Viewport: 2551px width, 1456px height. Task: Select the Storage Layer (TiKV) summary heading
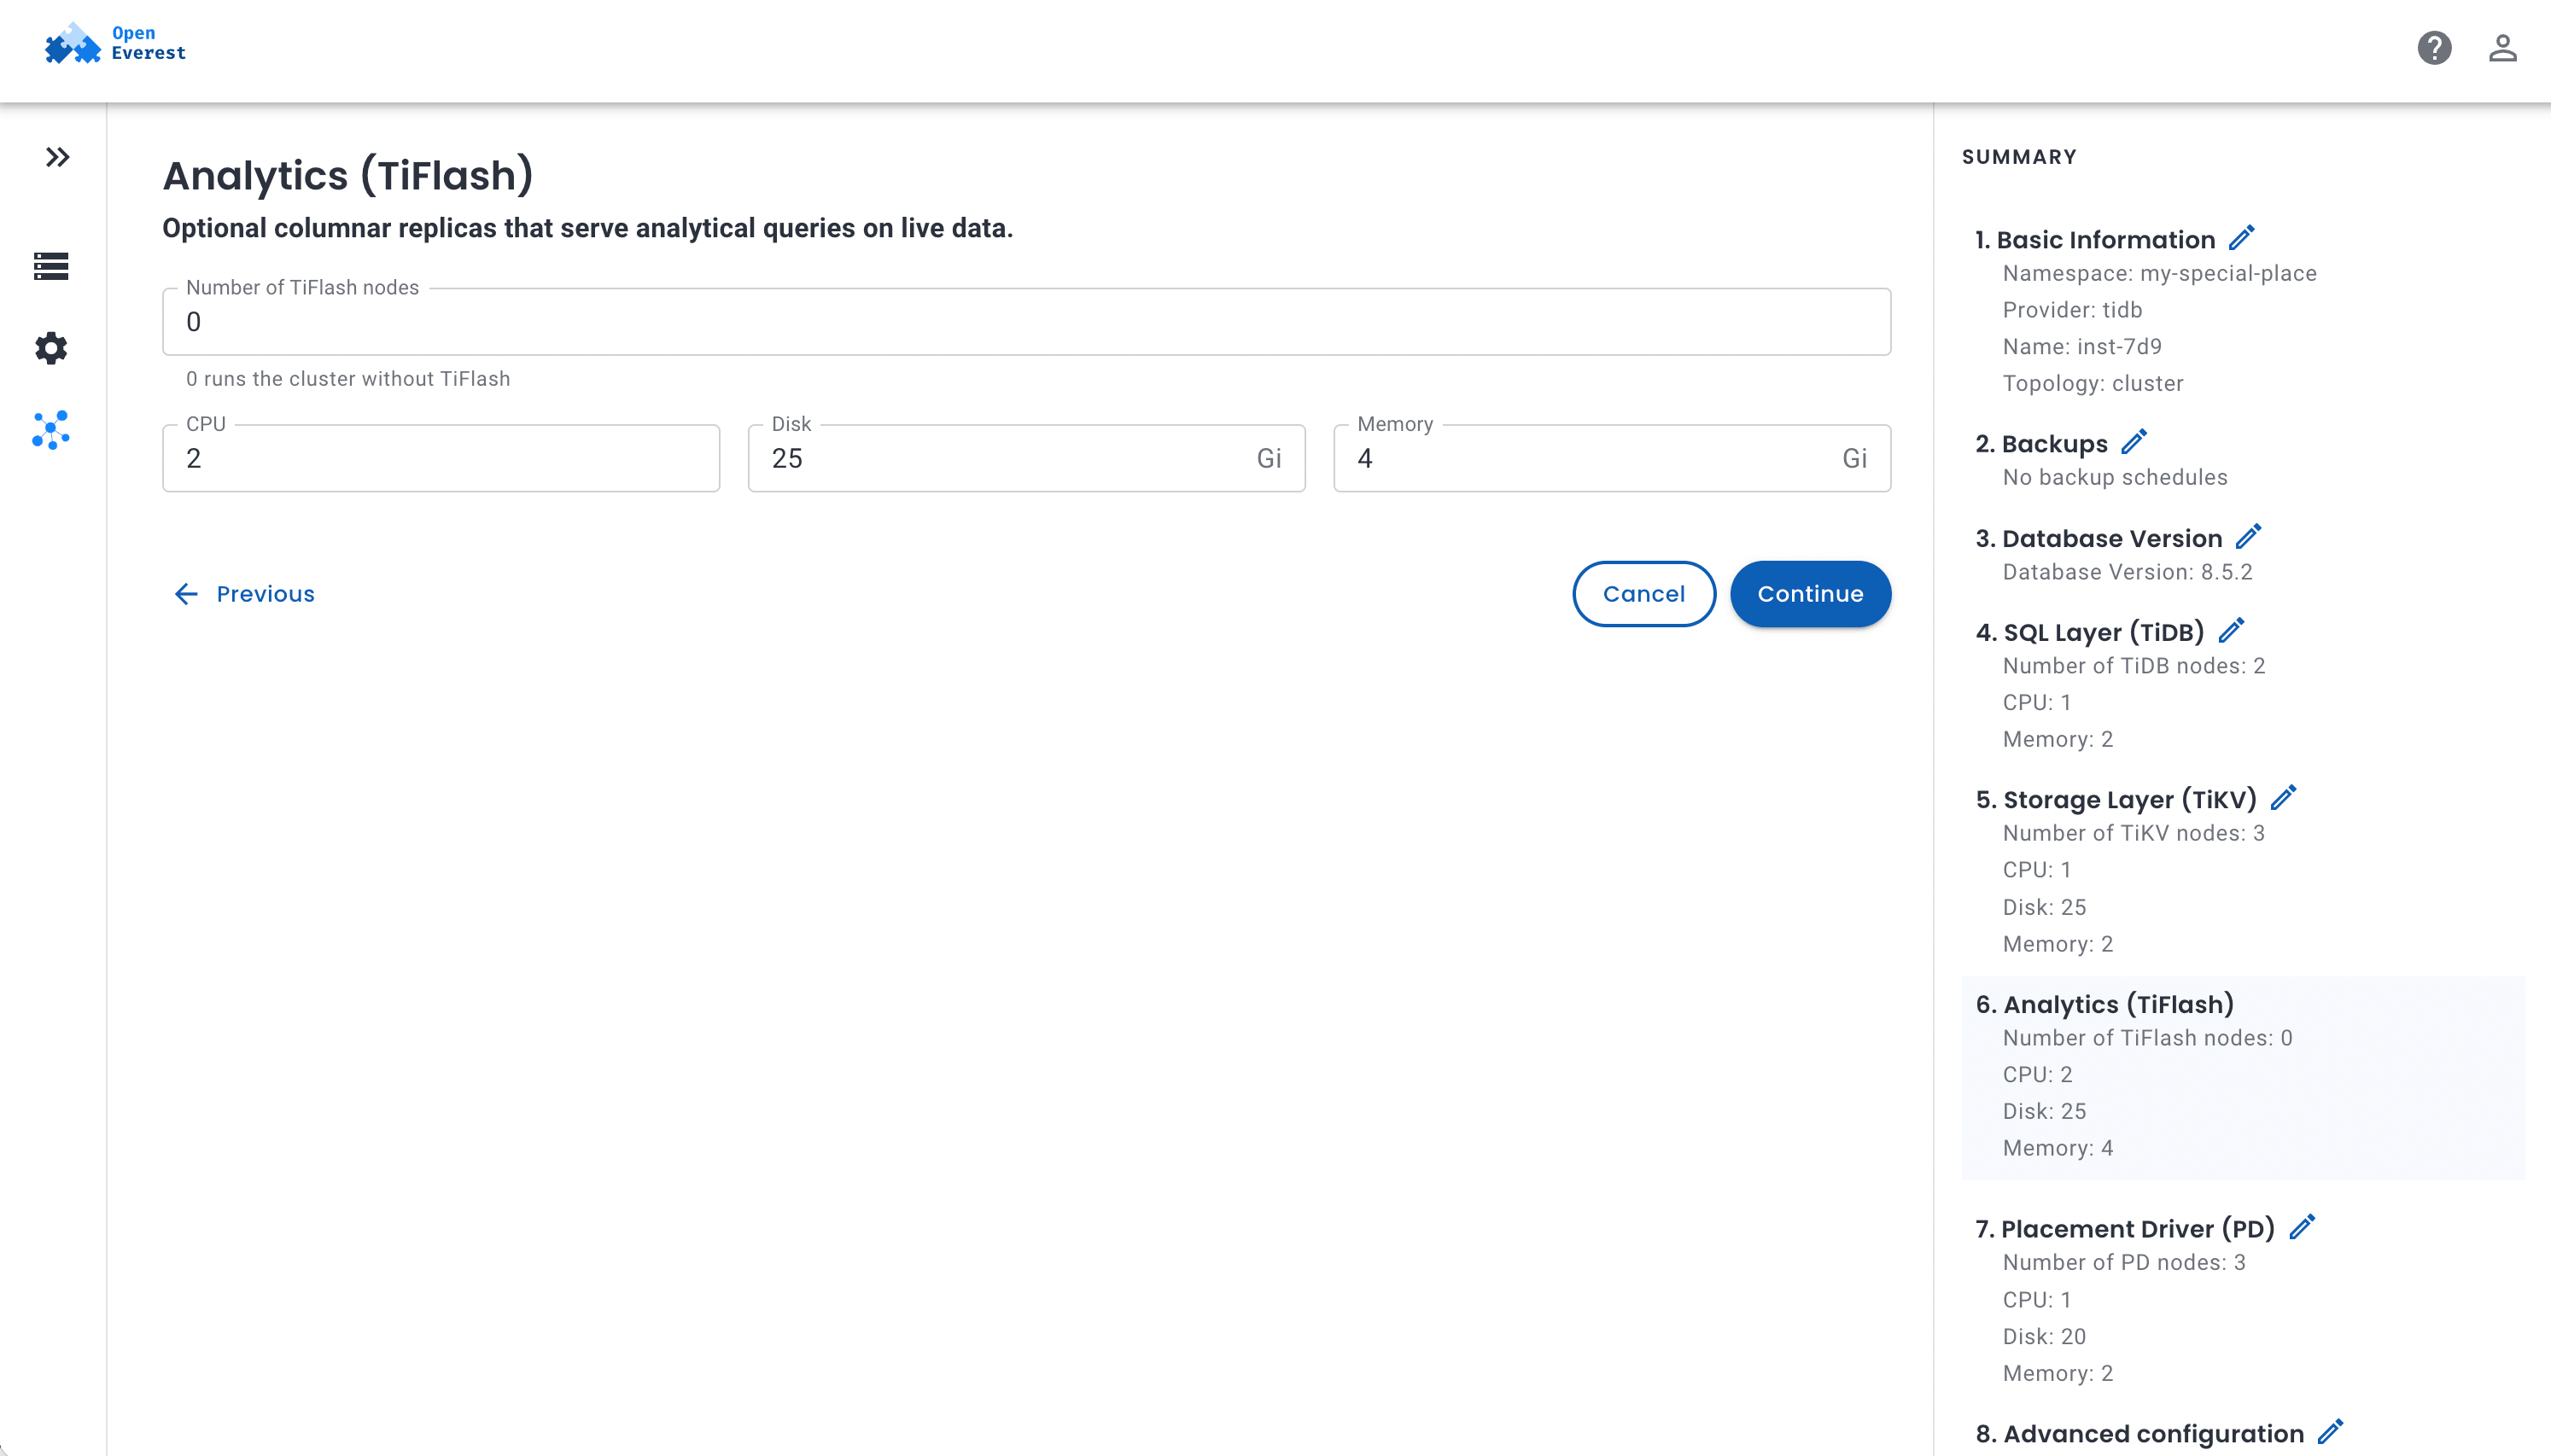pyautogui.click(x=2116, y=800)
